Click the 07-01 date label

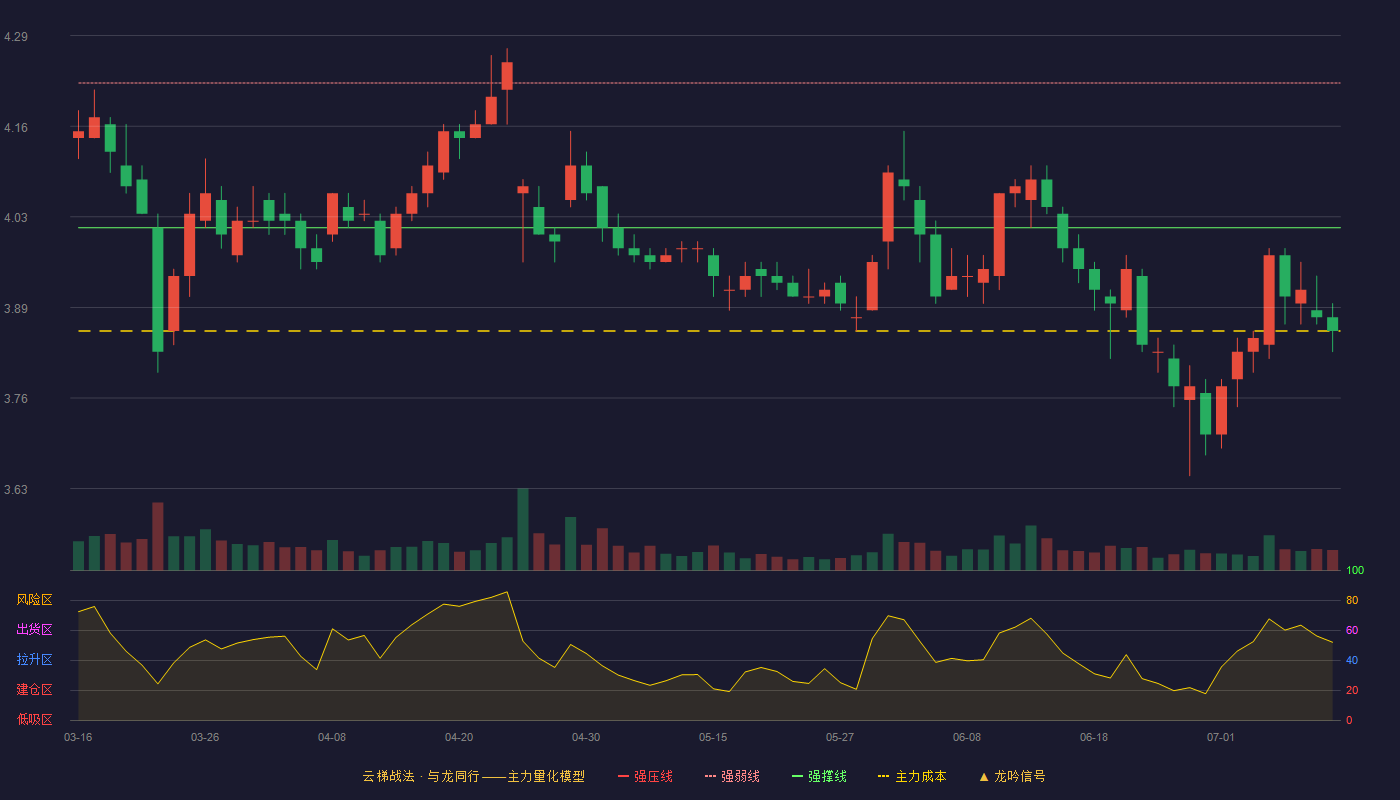(1221, 737)
